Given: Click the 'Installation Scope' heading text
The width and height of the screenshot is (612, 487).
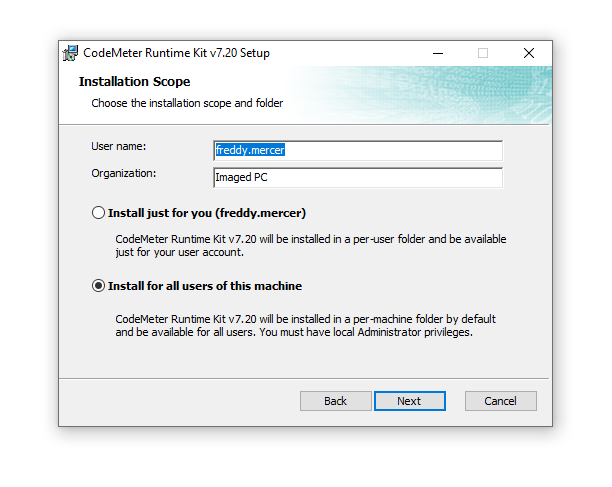Looking at the screenshot, I should (135, 82).
